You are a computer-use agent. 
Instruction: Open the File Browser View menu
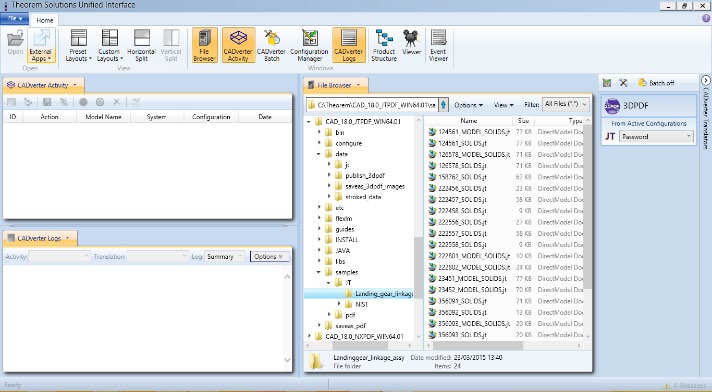[503, 105]
